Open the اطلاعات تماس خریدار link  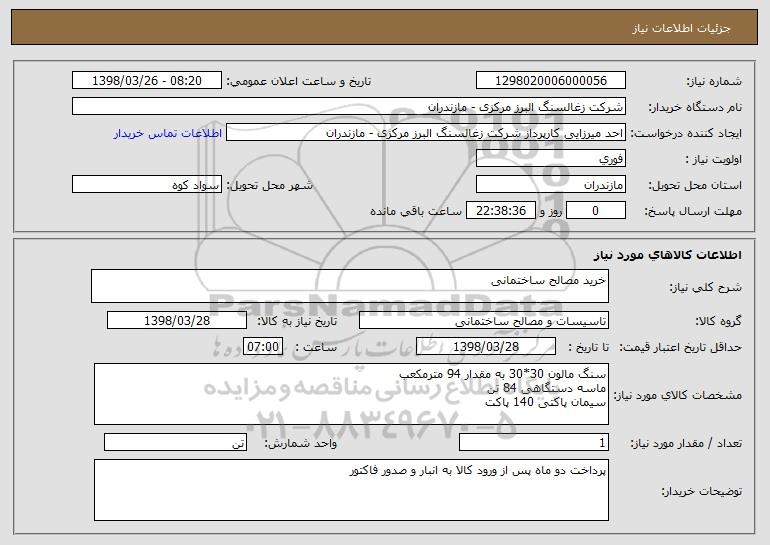click(168, 133)
